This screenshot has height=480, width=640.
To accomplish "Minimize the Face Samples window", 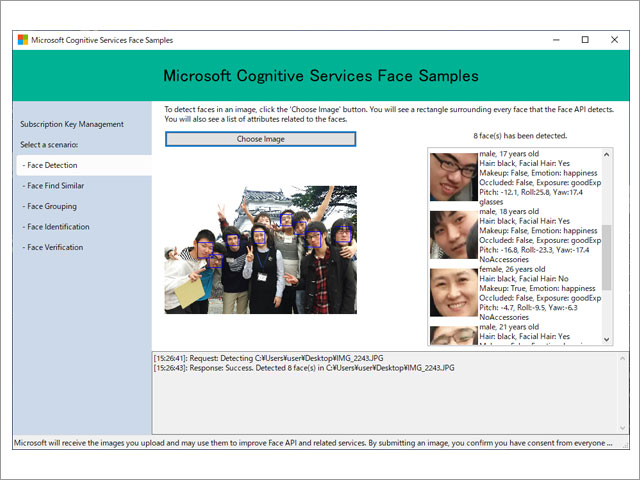I will point(556,40).
